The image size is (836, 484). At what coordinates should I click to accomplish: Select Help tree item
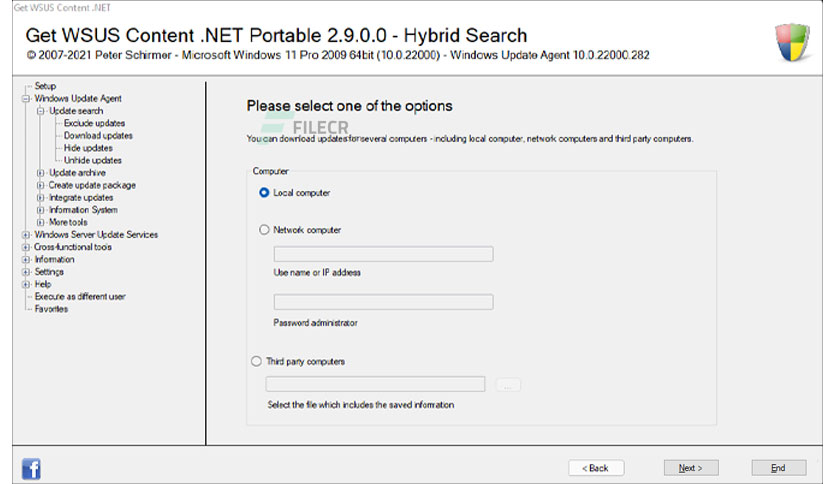43,284
